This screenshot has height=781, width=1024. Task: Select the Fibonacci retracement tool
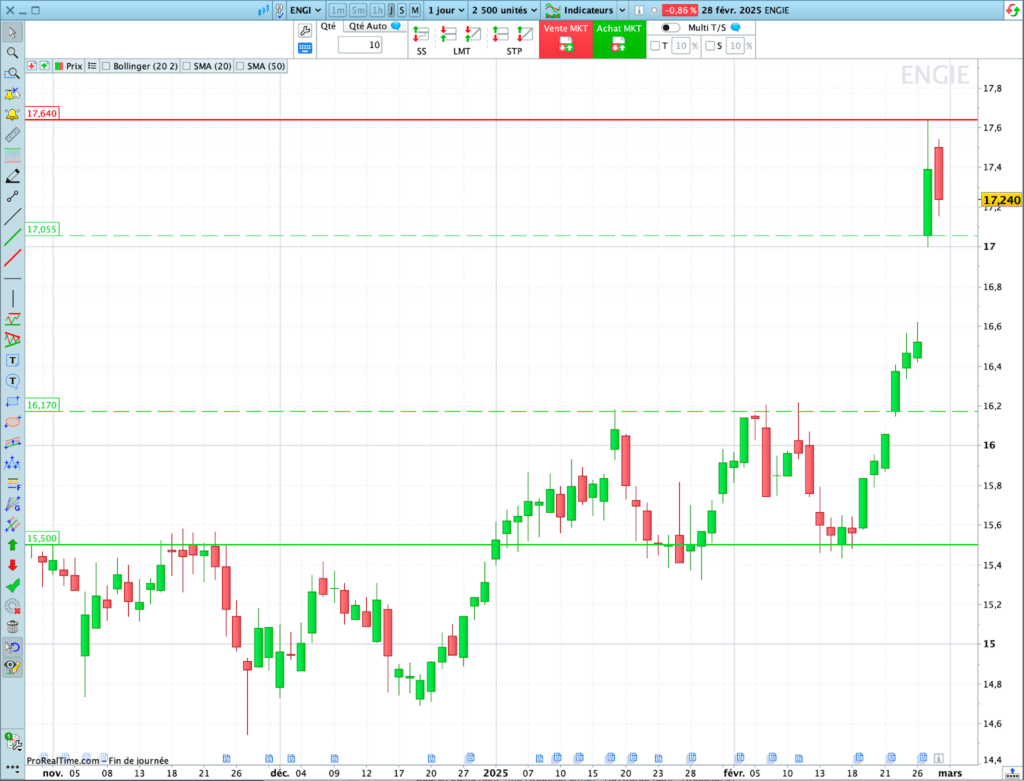[12, 484]
